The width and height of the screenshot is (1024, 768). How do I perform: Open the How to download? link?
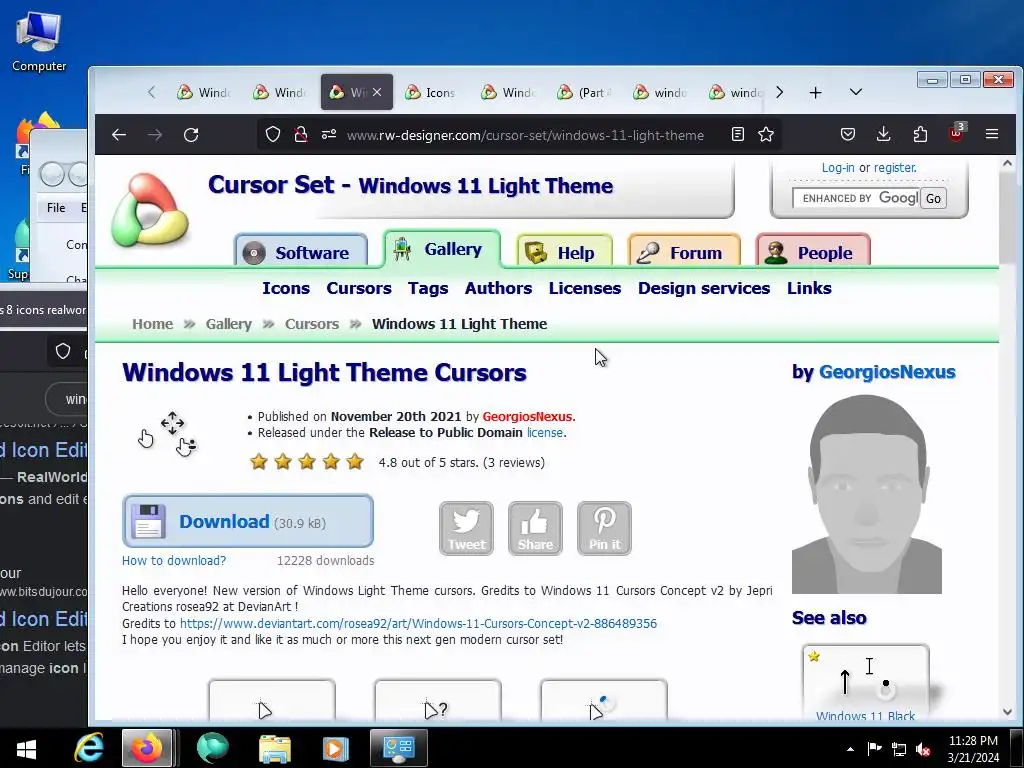174,560
